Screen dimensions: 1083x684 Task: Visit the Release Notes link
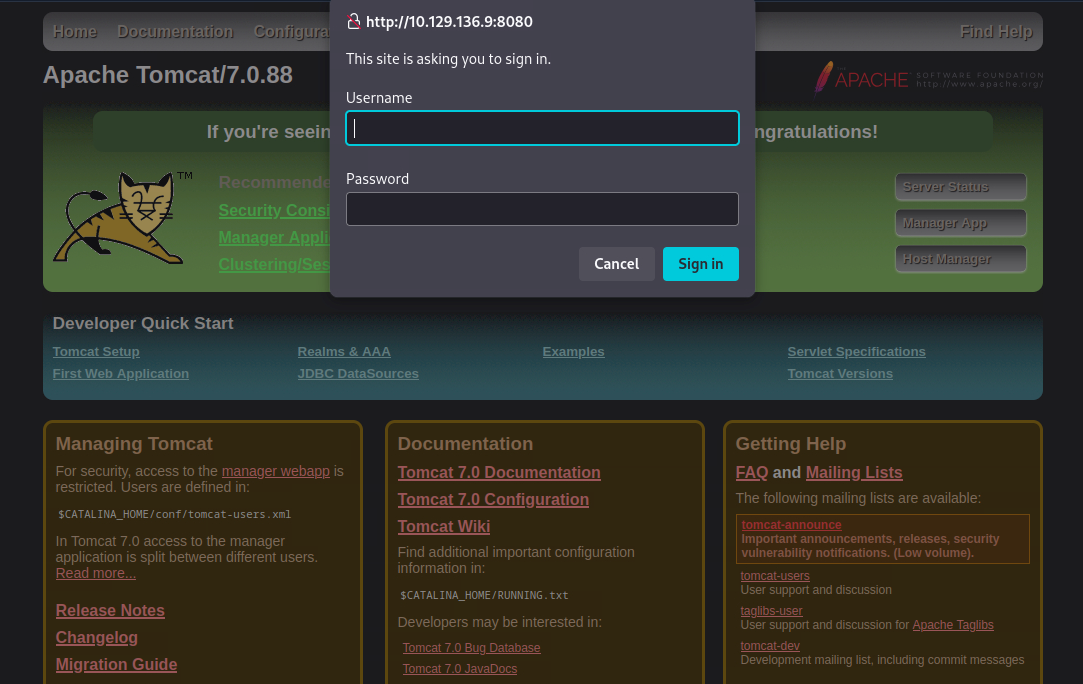pos(110,611)
